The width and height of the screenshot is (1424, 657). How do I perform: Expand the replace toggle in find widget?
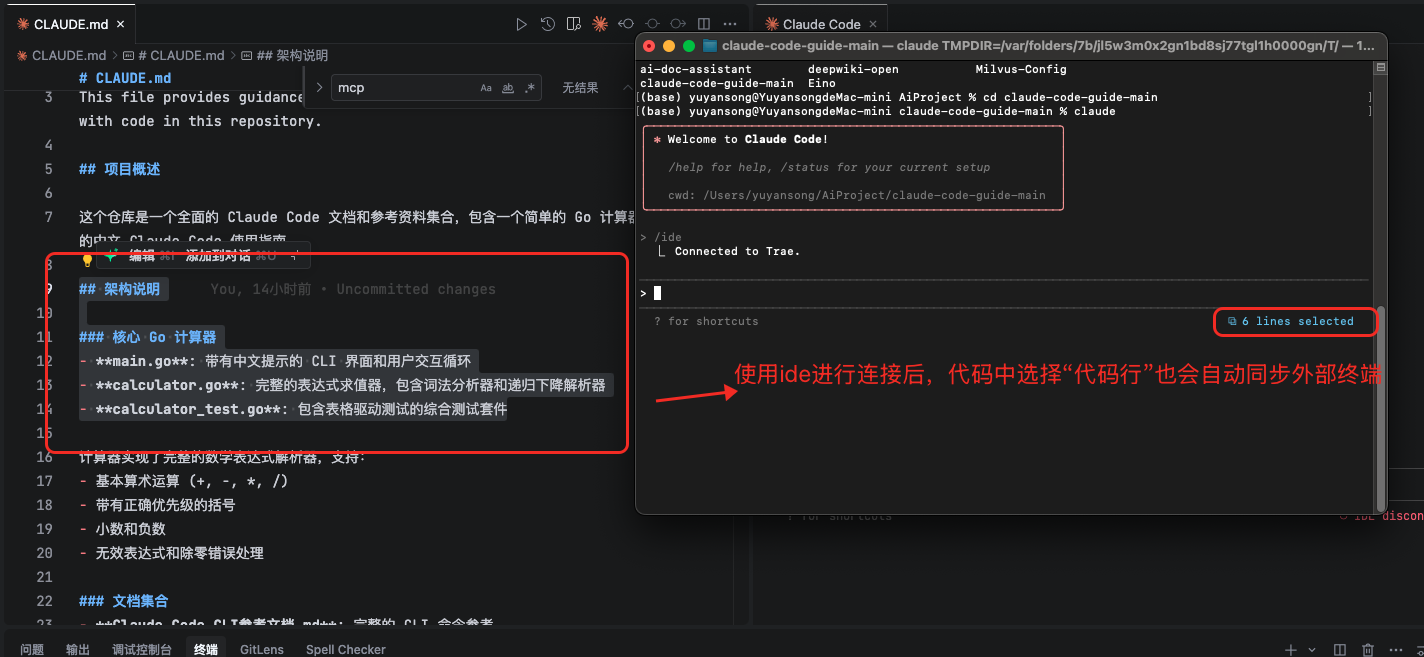(319, 88)
